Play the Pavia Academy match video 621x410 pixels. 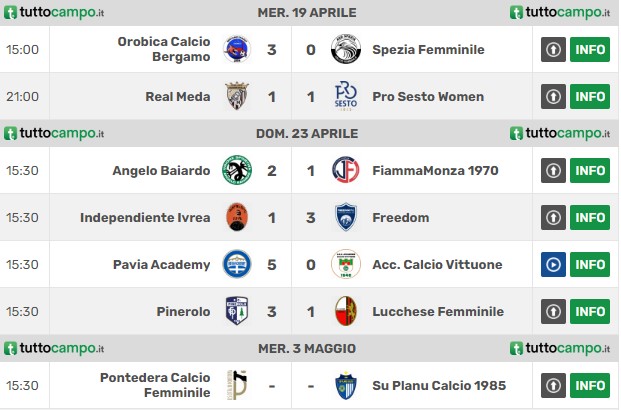click(x=553, y=264)
